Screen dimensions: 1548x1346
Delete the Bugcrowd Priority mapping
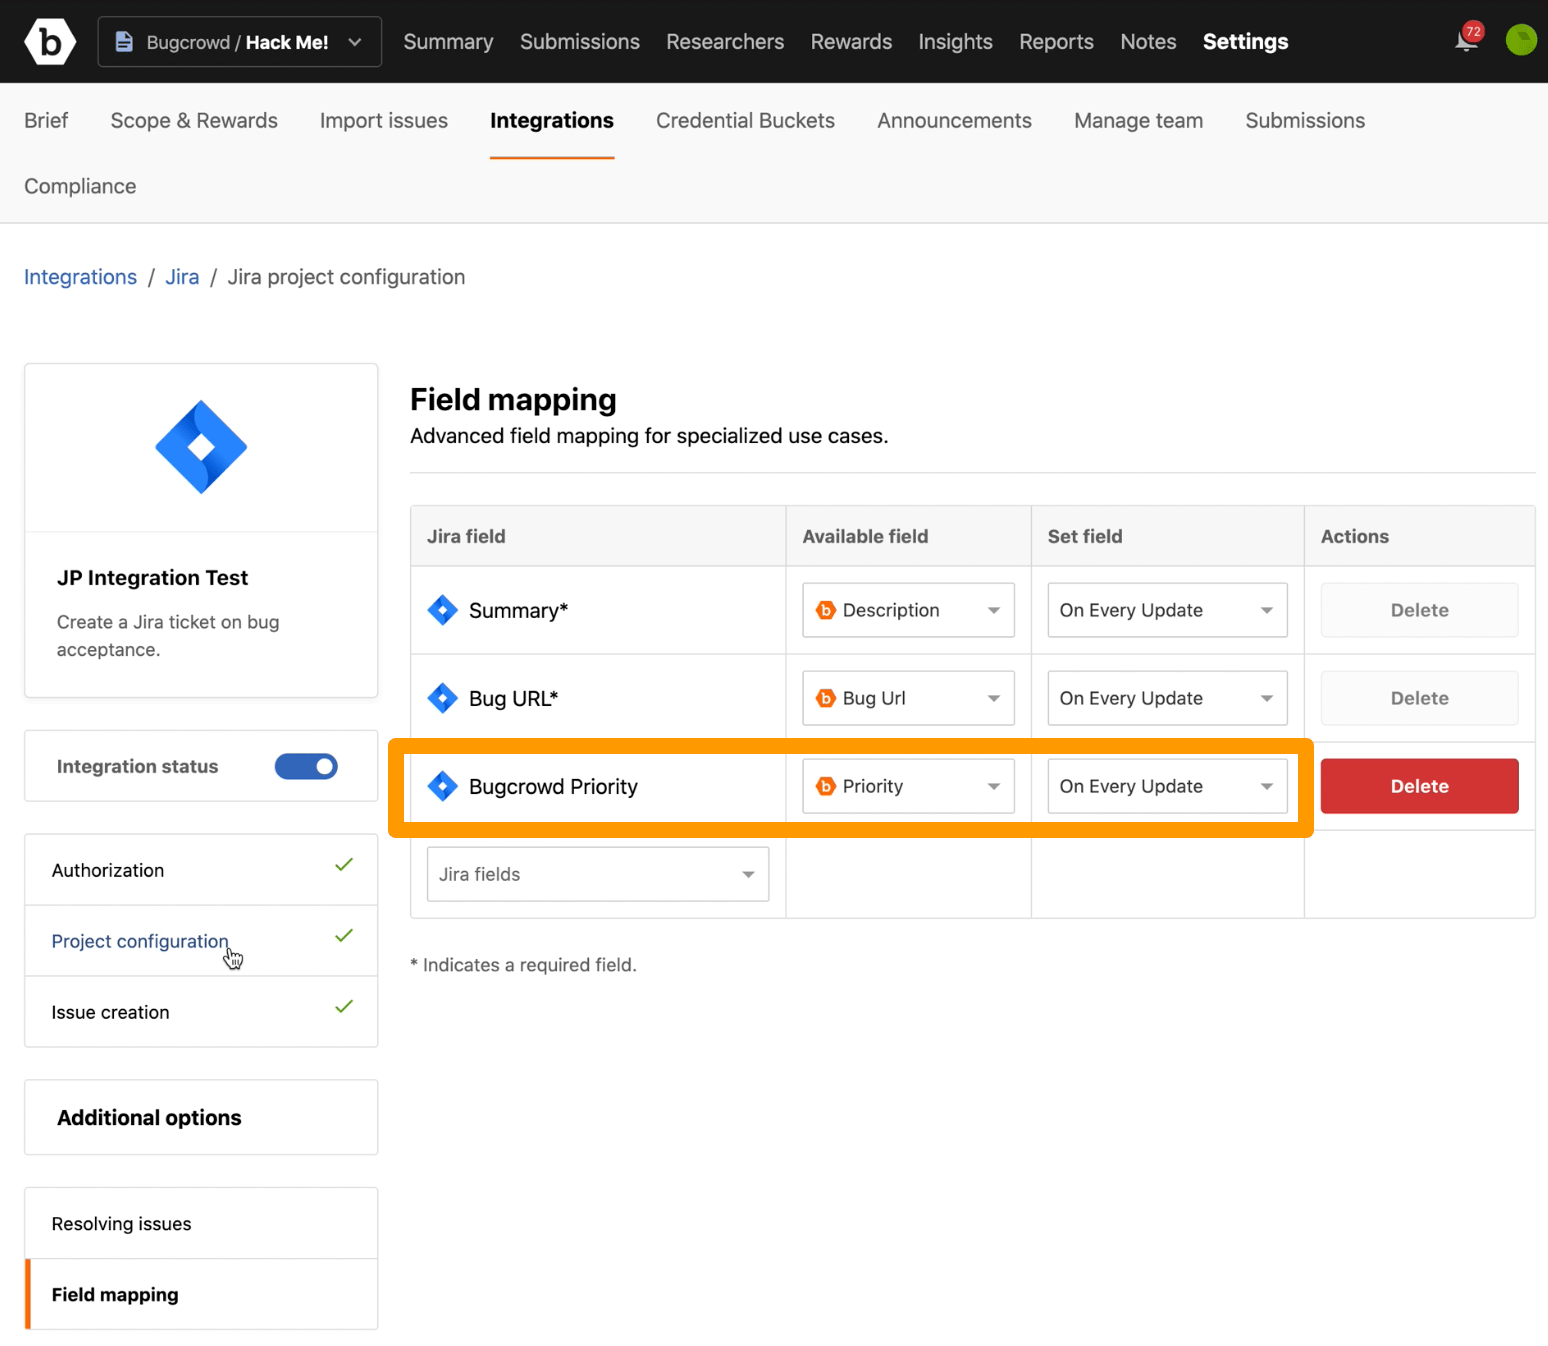tap(1418, 786)
